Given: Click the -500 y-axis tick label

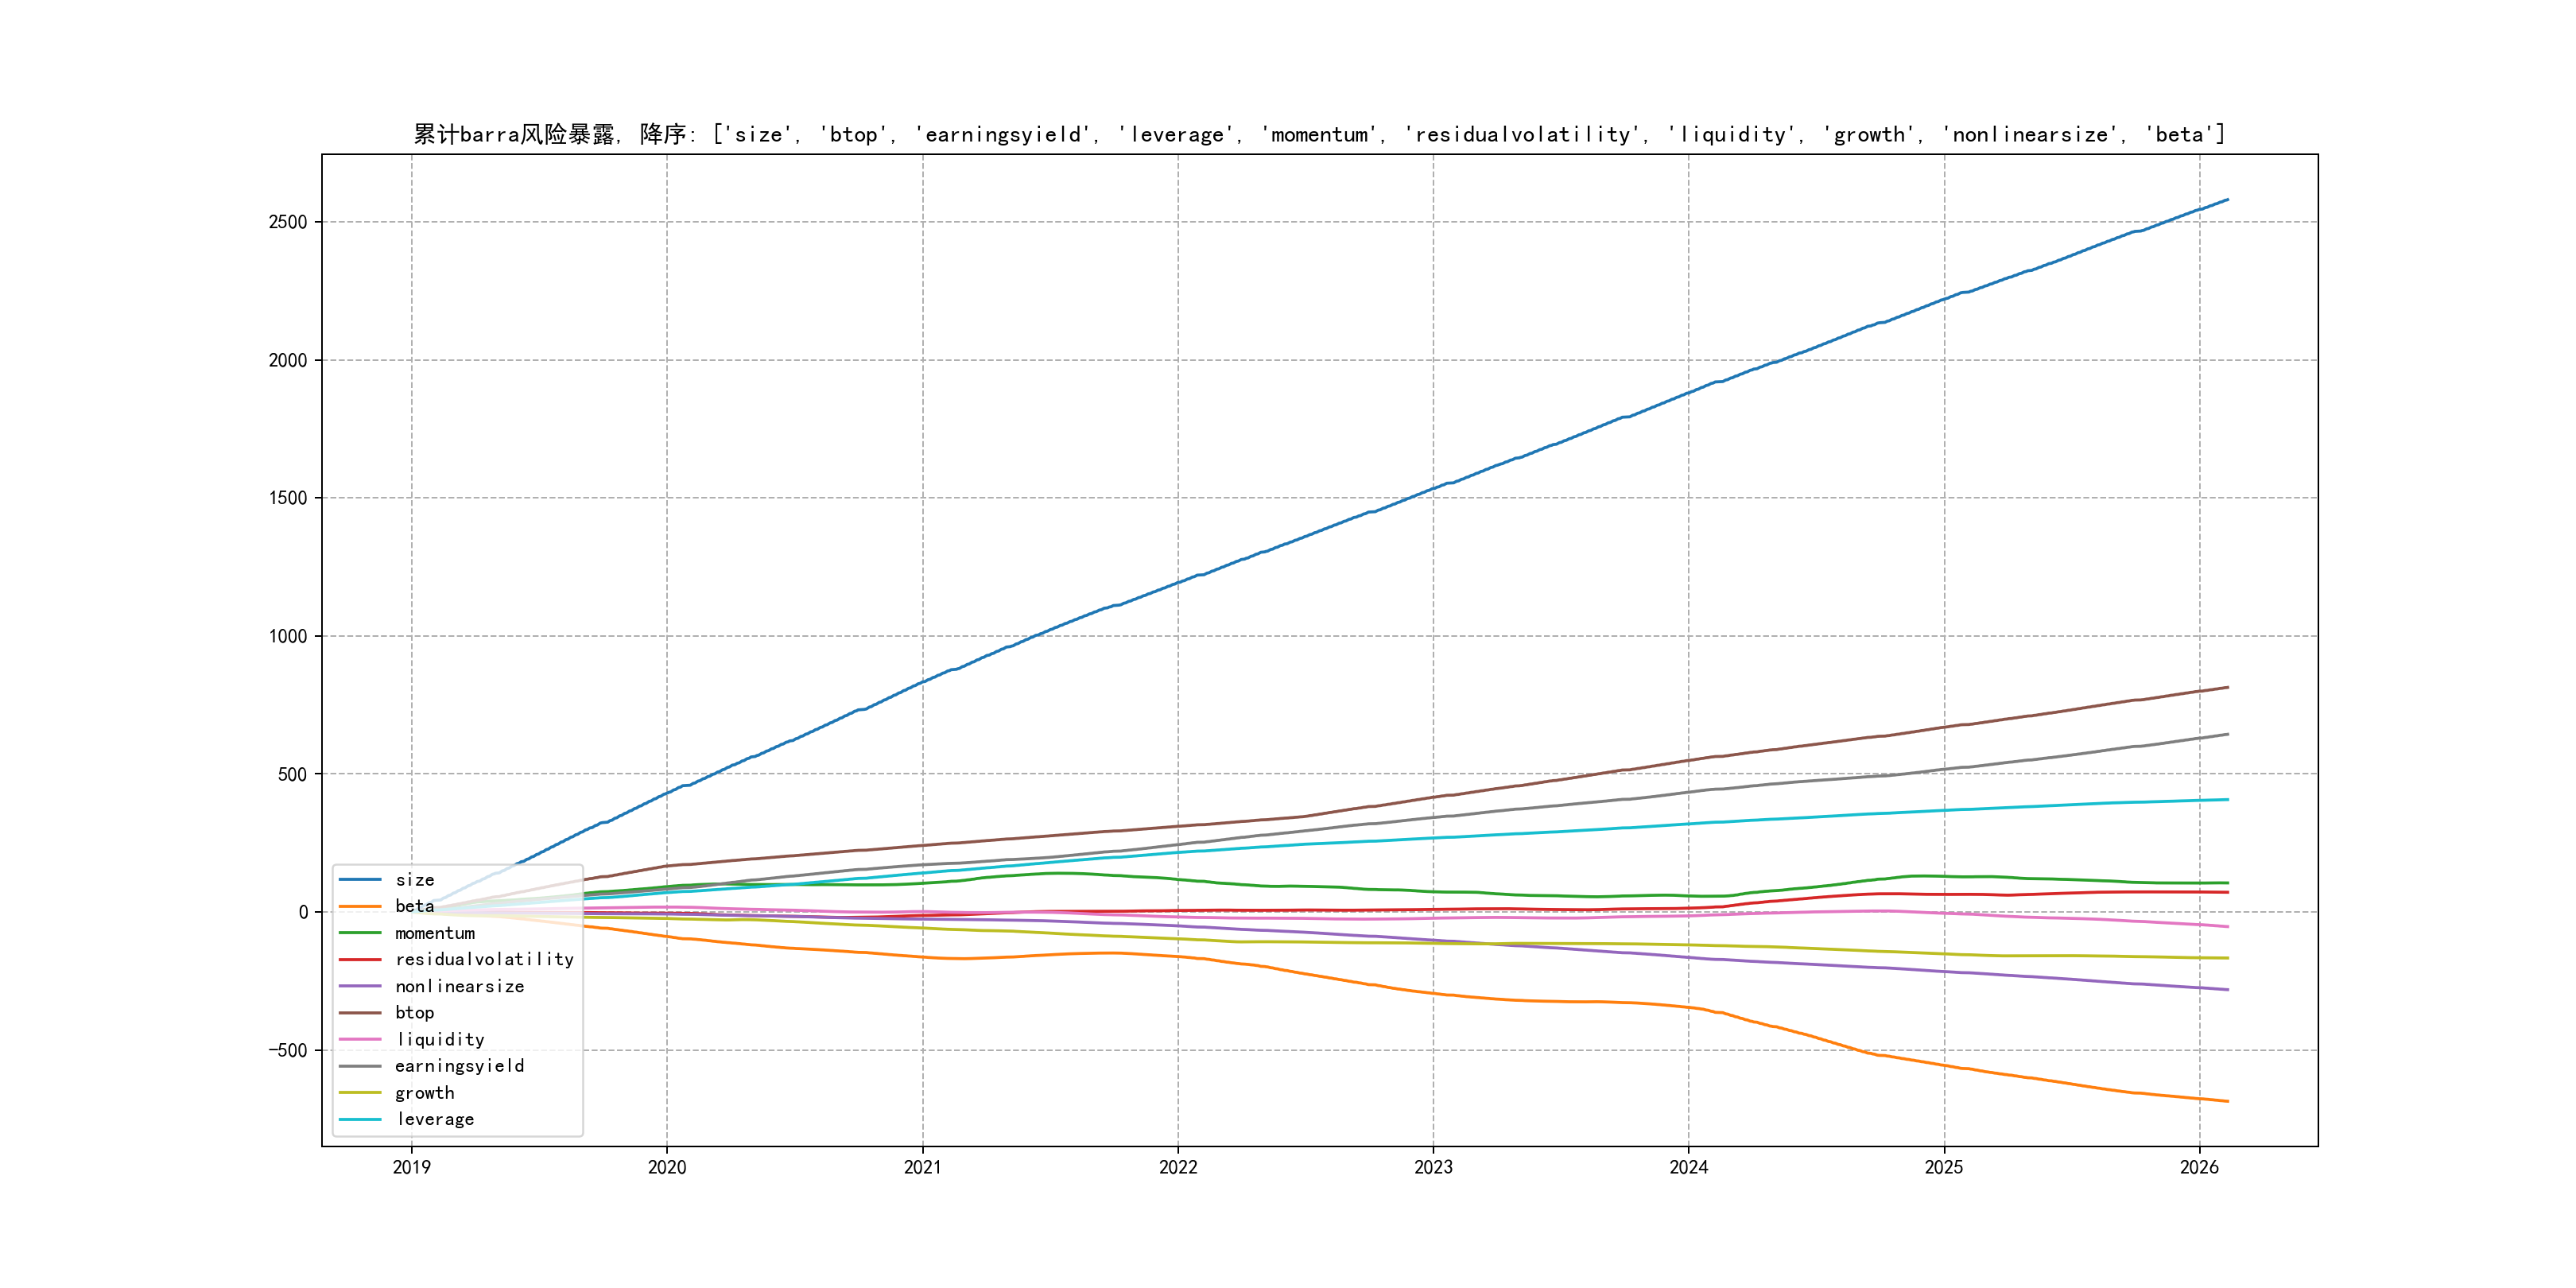Looking at the screenshot, I should point(288,1050).
